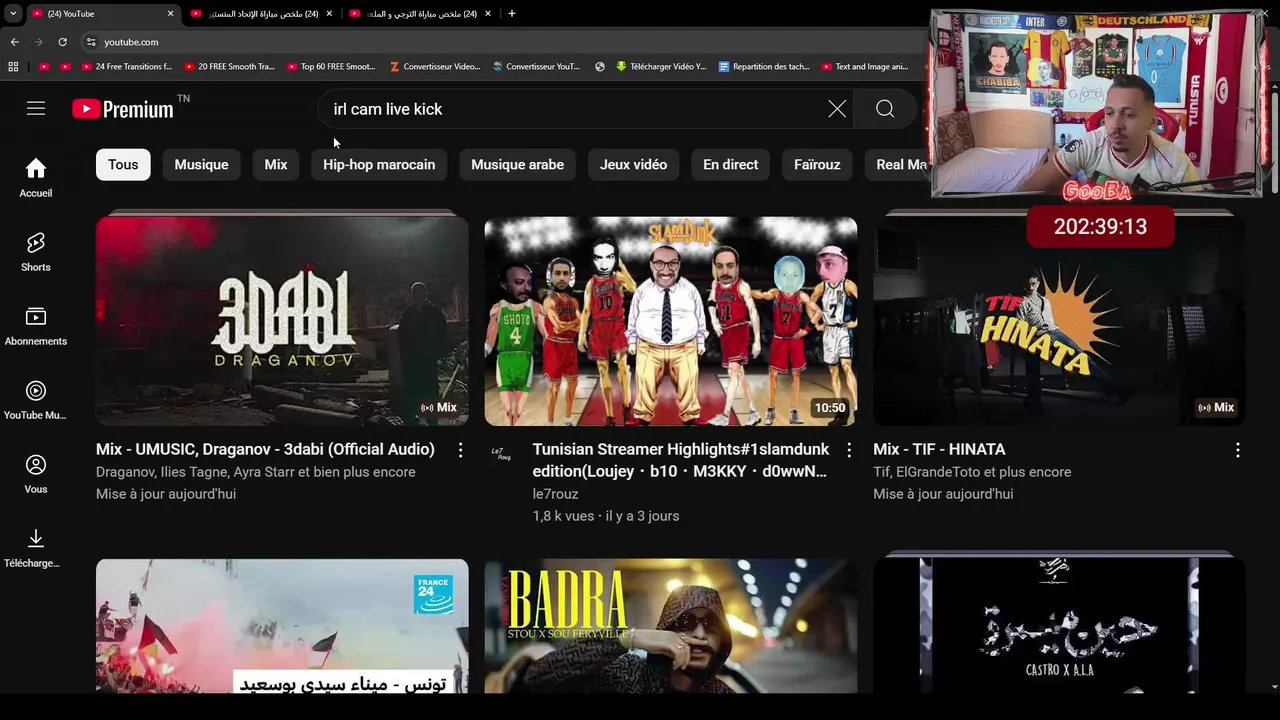Open the France 24 تونس video thumbnail
Image resolution: width=1280 pixels, height=720 pixels.
(282, 626)
